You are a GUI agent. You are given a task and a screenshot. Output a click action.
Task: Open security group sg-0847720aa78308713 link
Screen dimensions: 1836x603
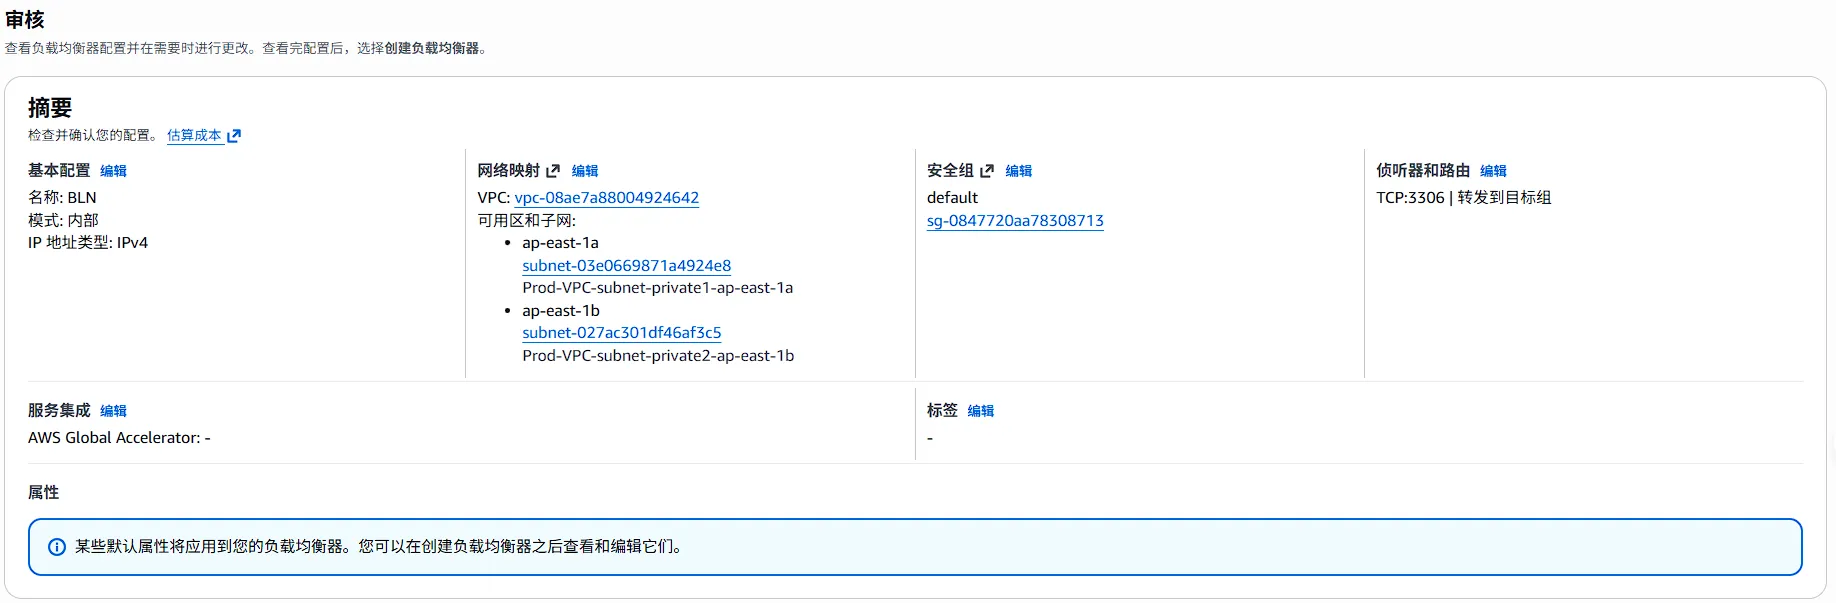click(x=1015, y=221)
